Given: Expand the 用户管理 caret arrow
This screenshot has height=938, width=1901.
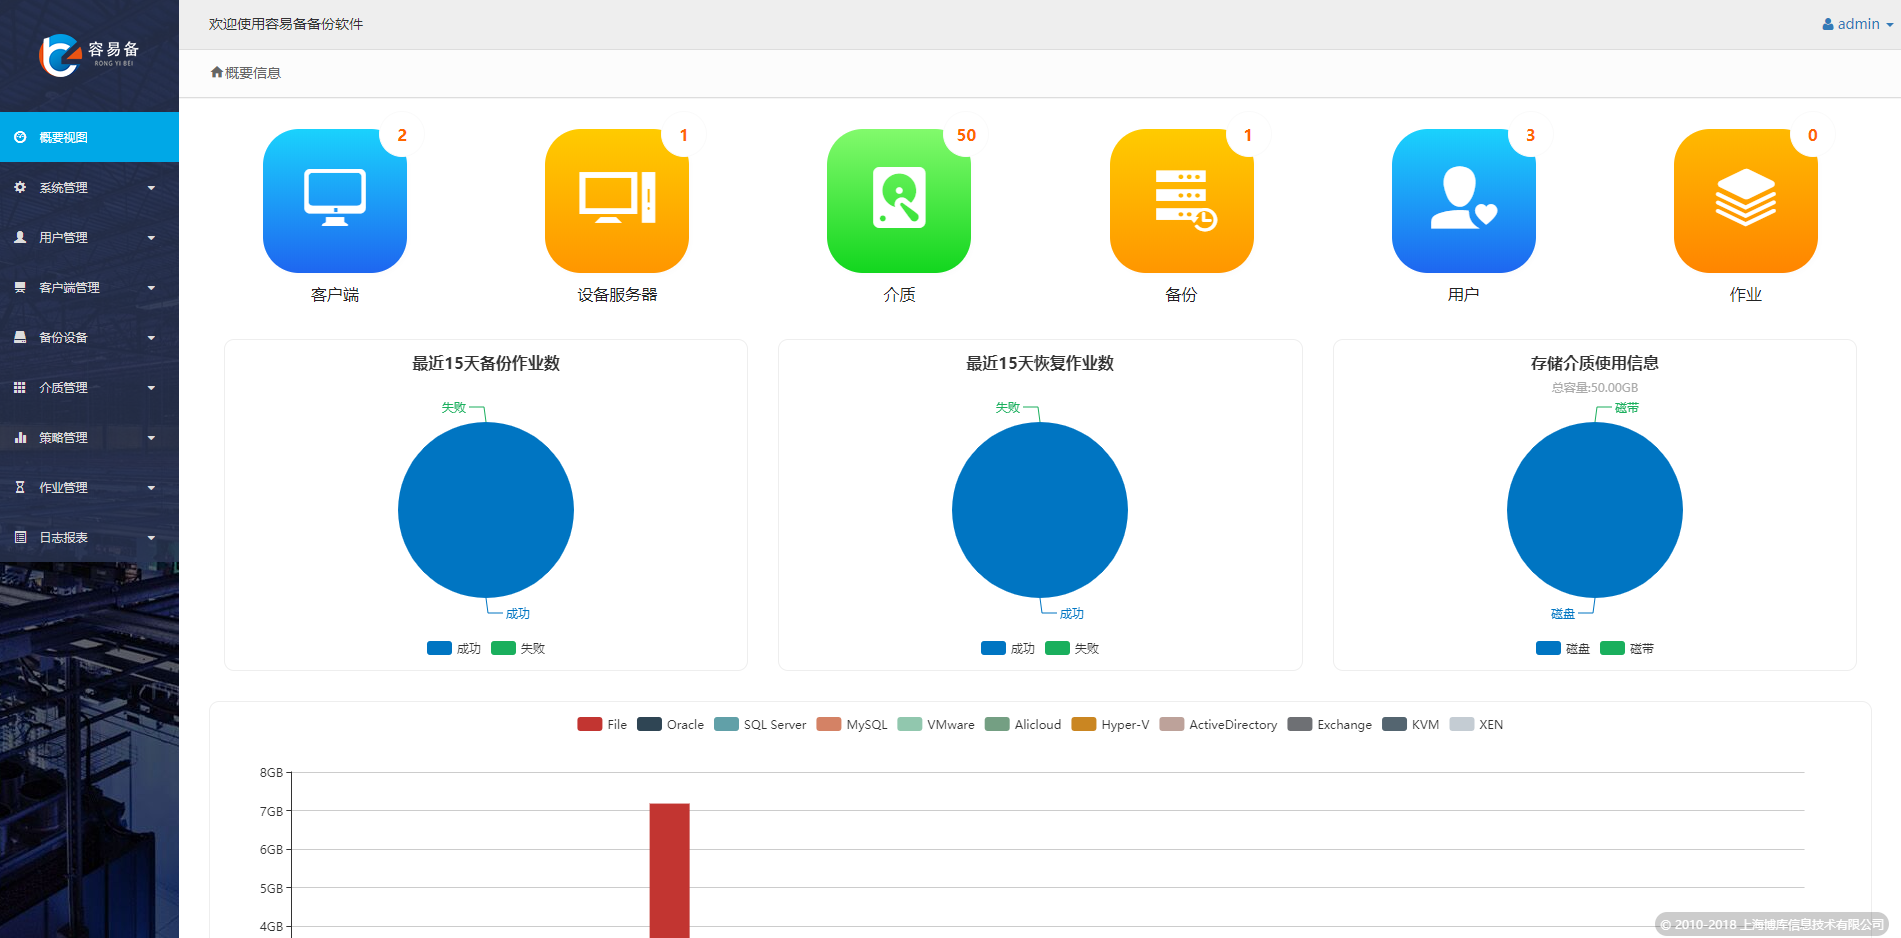Looking at the screenshot, I should (151, 238).
